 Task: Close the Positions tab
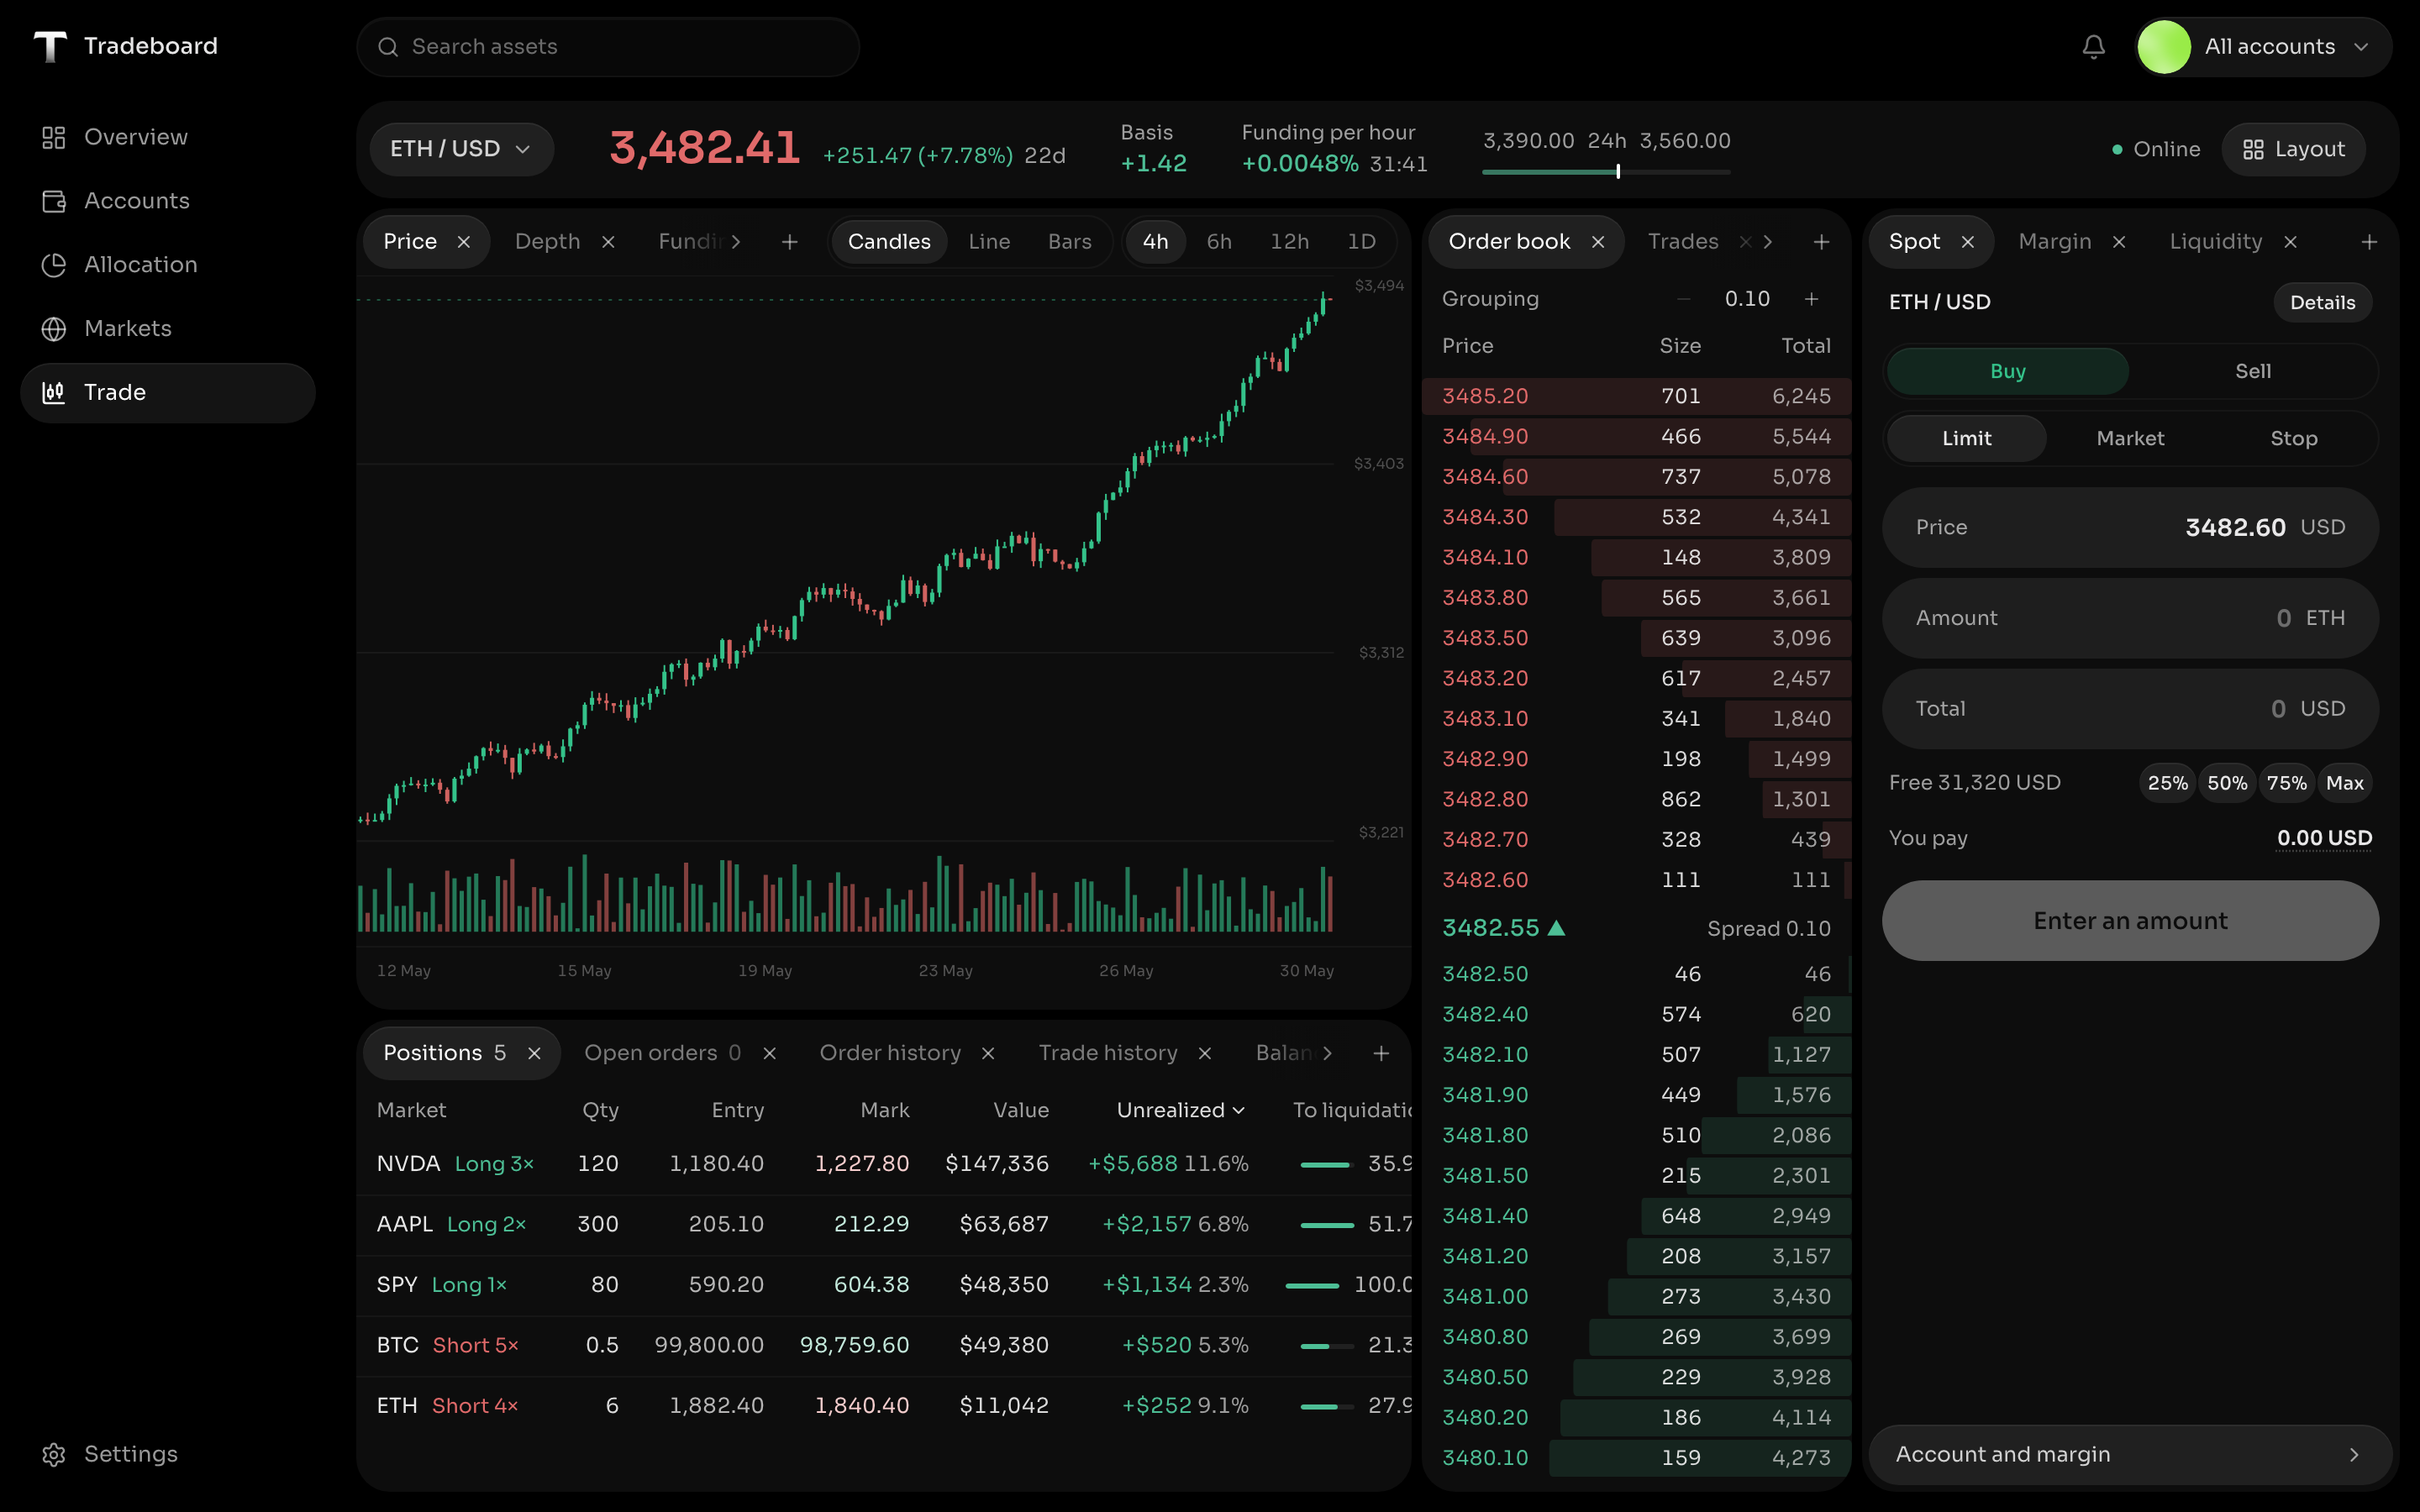[534, 1054]
